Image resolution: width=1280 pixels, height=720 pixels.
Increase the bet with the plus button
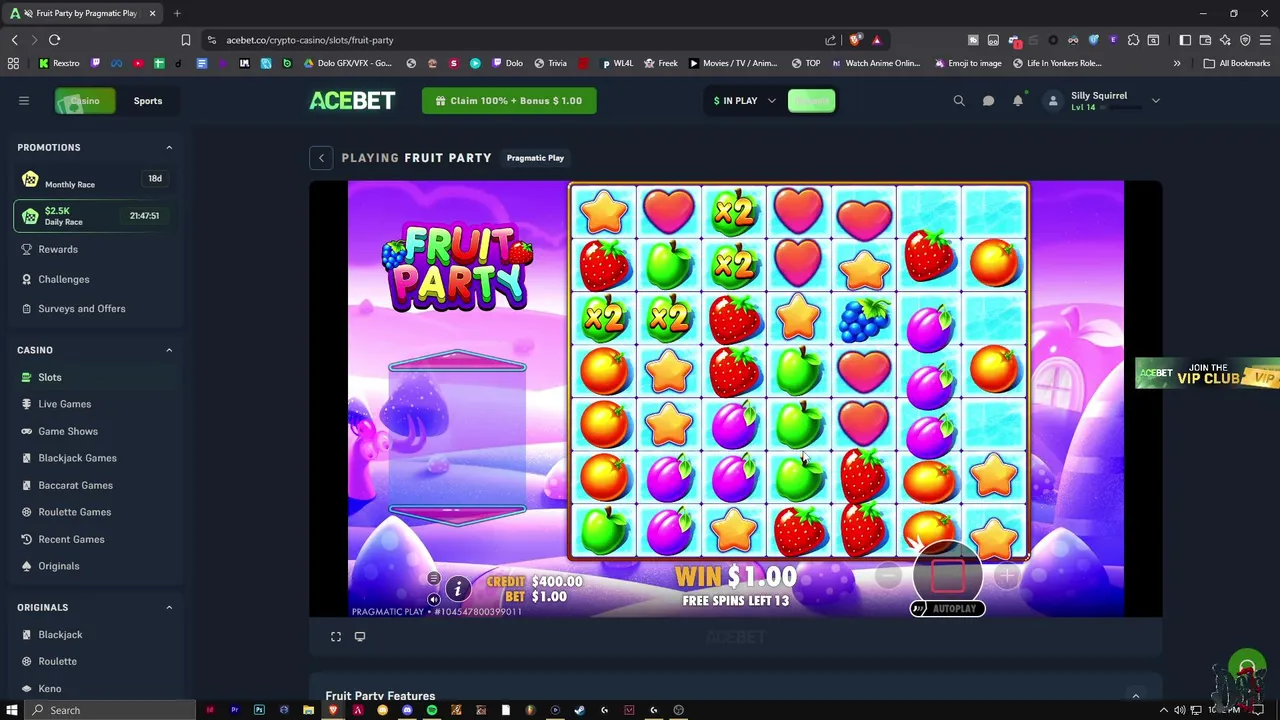click(x=1007, y=575)
